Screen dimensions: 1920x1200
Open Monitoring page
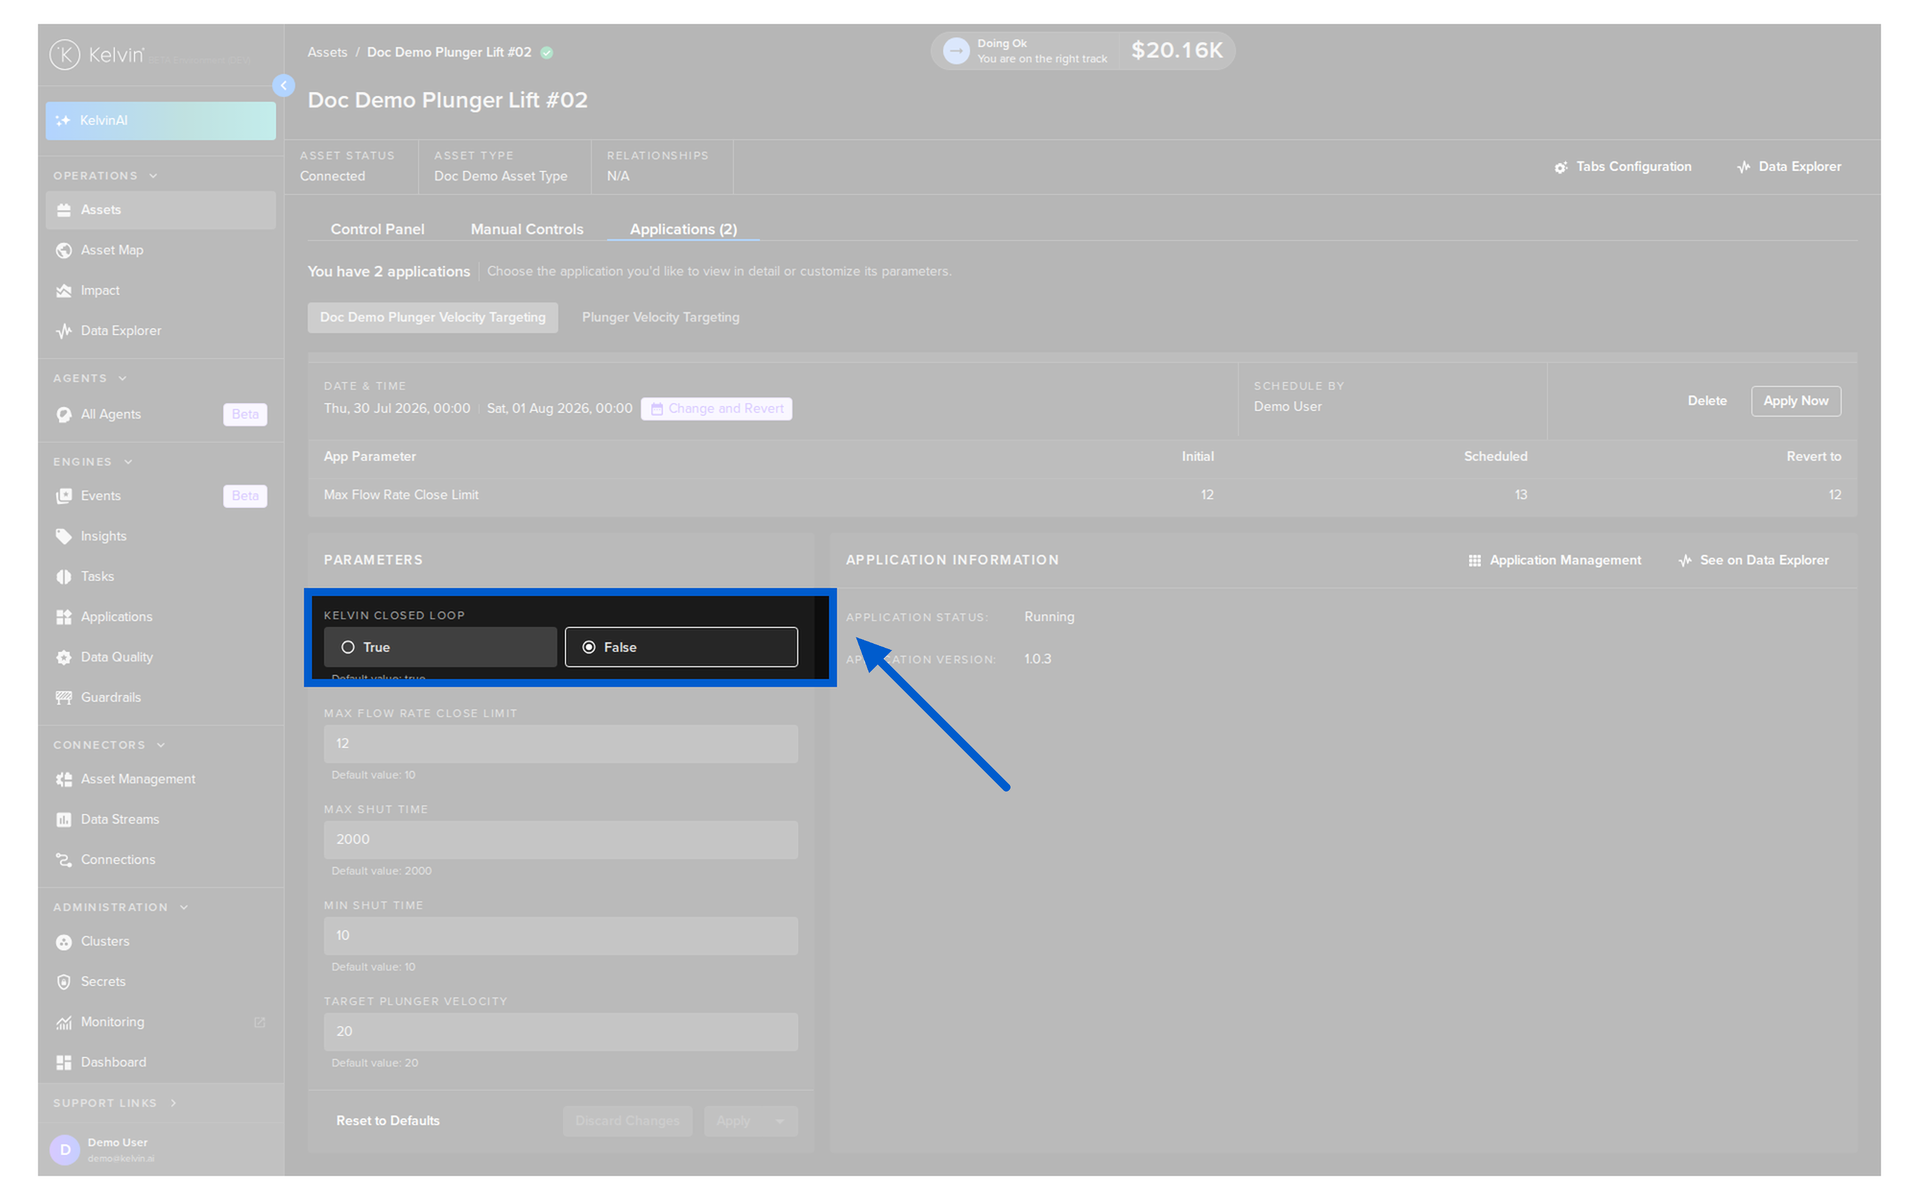pyautogui.click(x=160, y=1022)
